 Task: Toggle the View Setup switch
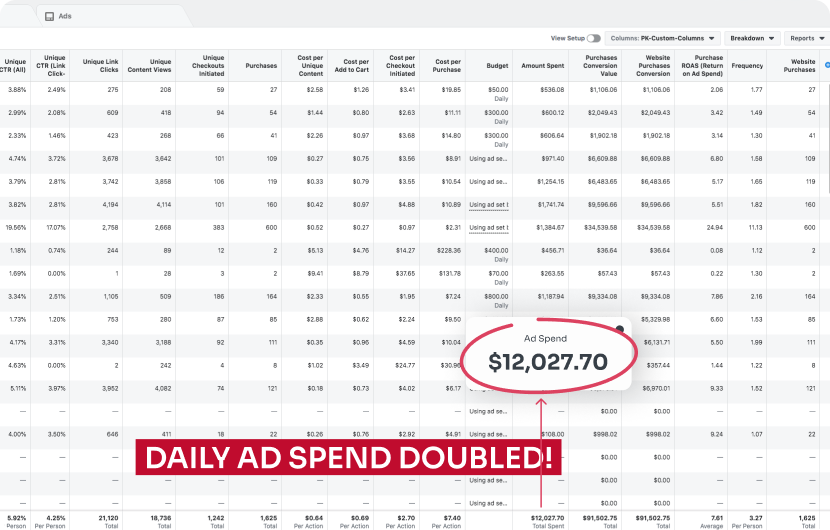594,38
